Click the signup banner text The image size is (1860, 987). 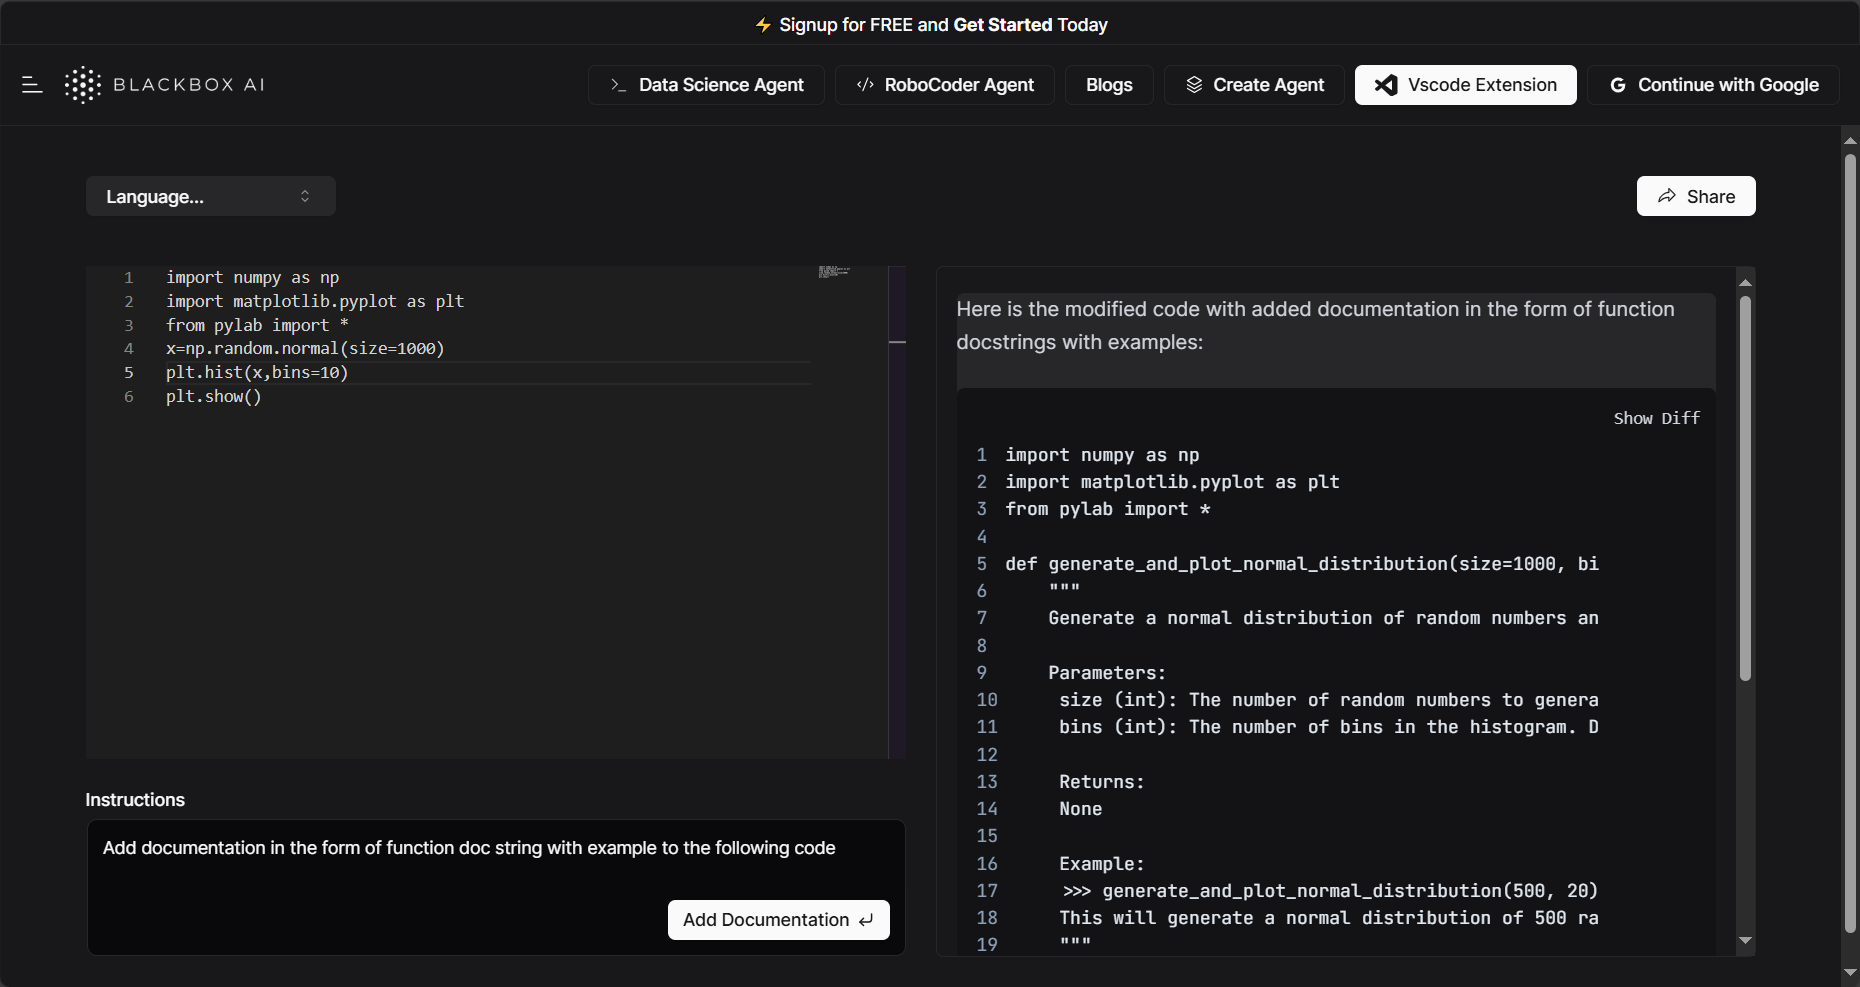943,25
